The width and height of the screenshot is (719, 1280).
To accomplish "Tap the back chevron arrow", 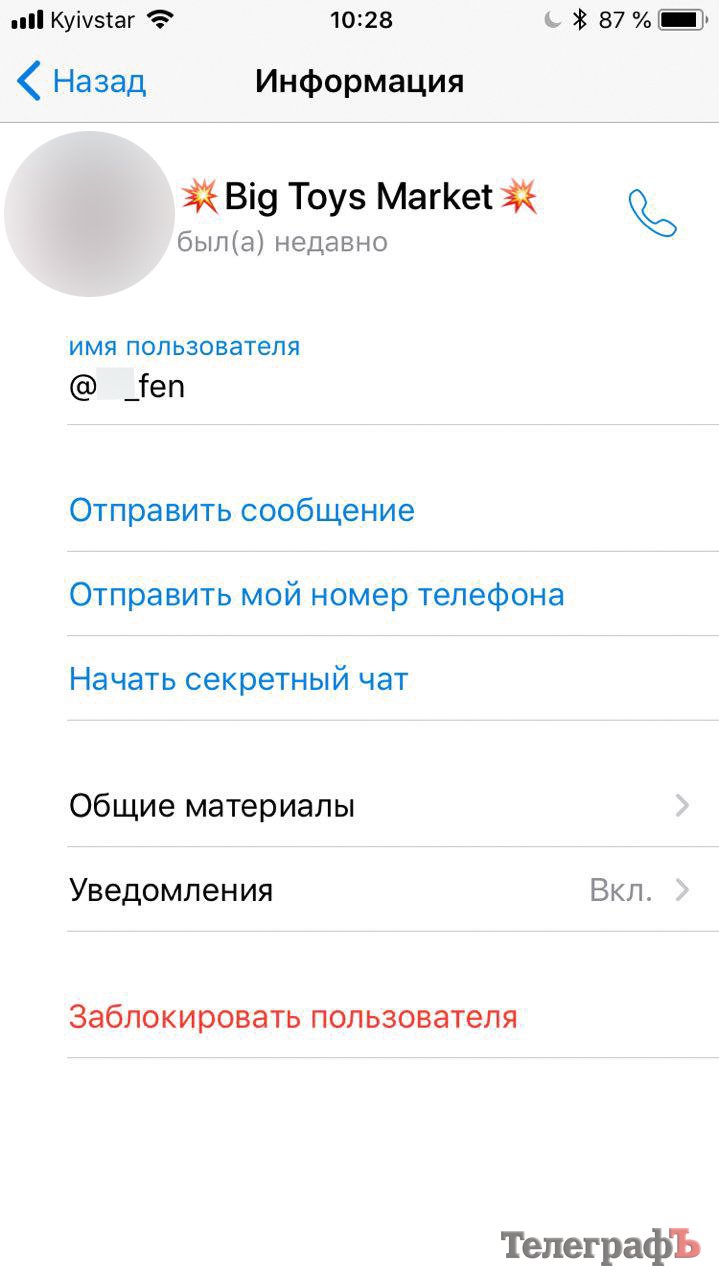I will [x=29, y=81].
